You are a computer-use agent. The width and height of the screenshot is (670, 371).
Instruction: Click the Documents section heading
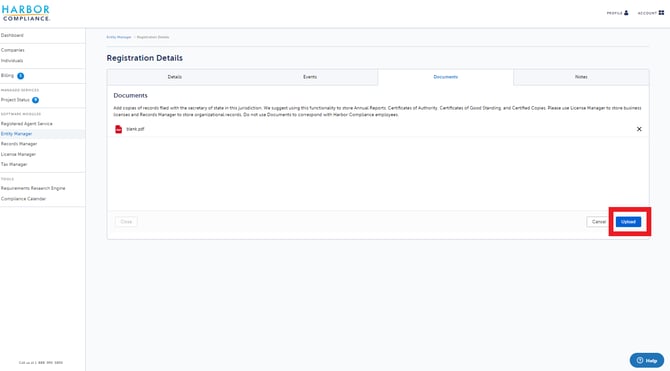click(130, 95)
